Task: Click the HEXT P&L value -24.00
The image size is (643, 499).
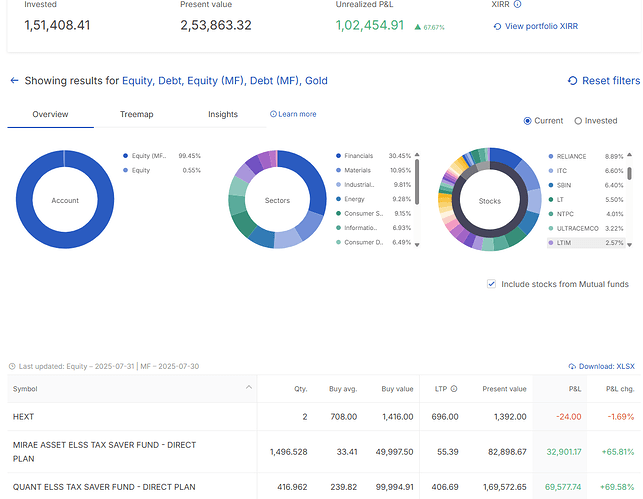Action: coord(569,417)
